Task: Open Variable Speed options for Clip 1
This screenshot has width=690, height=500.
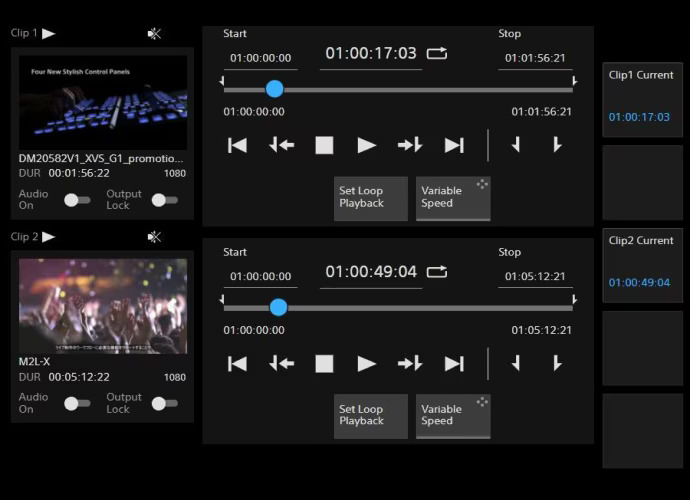Action: coord(452,197)
